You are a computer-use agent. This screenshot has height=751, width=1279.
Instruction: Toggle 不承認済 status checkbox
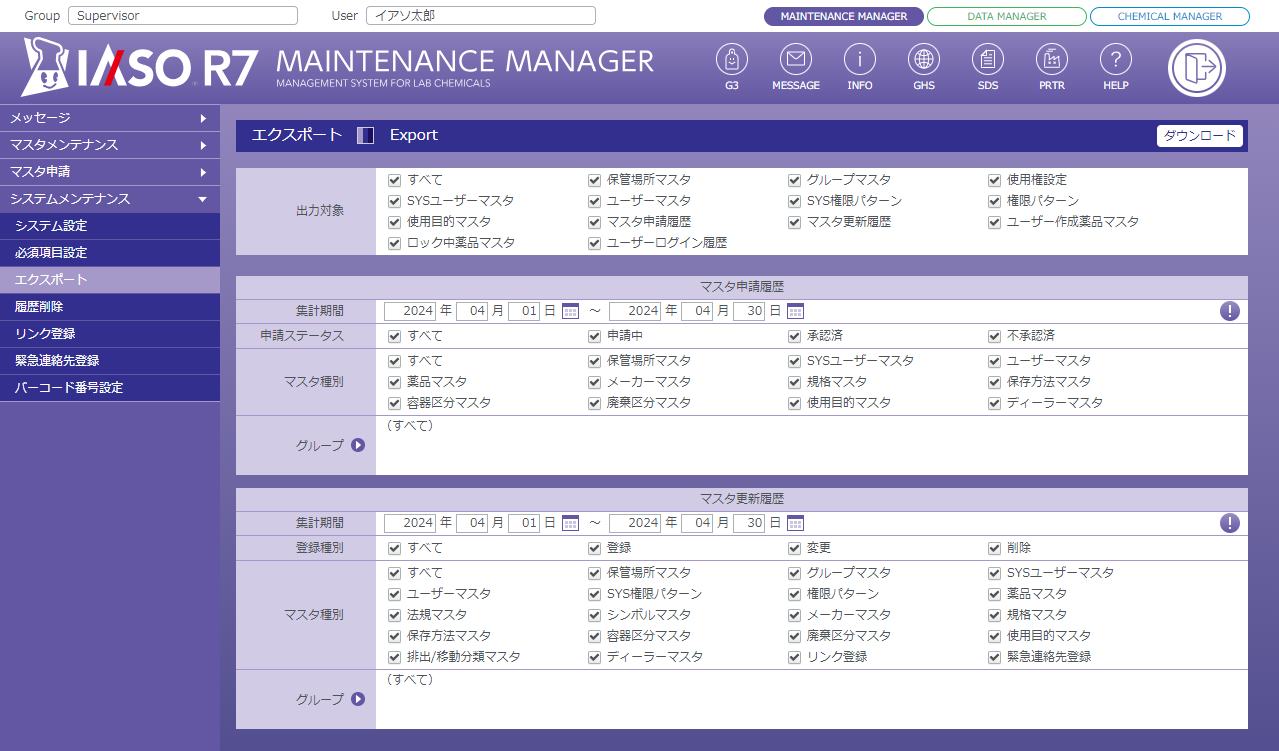pyautogui.click(x=994, y=336)
